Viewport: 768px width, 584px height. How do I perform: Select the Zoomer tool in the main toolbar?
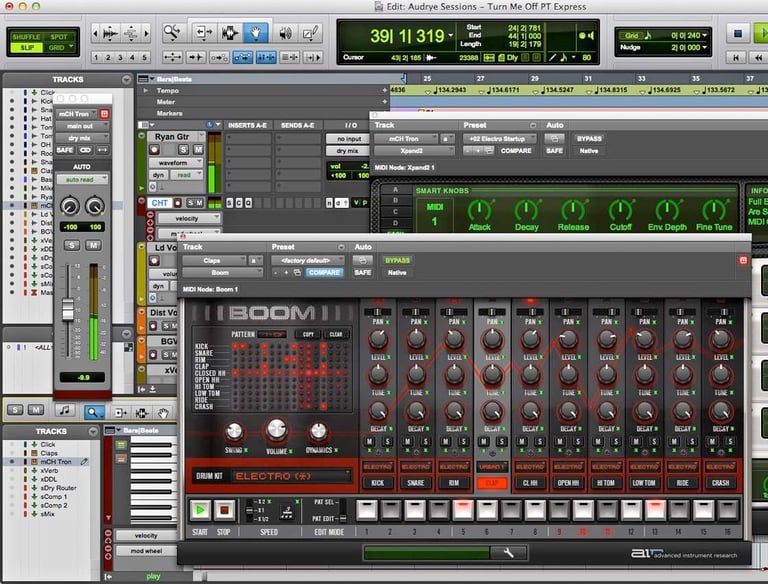(172, 33)
